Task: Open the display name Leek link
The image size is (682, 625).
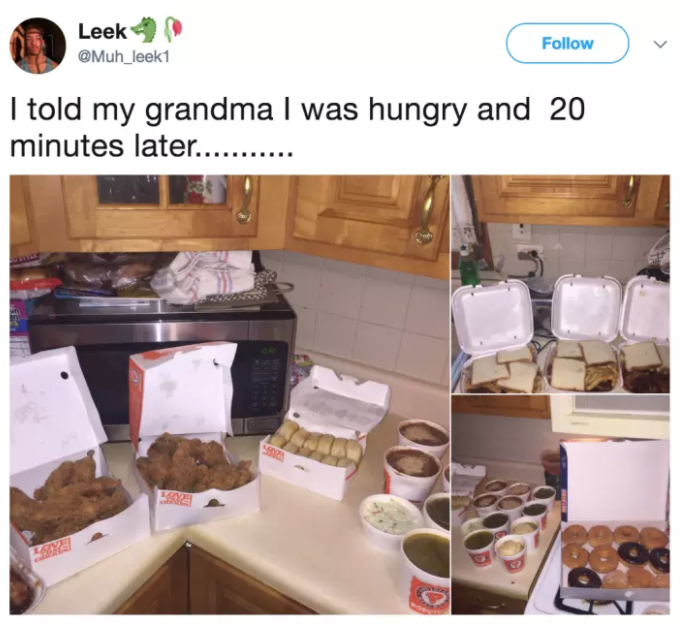Action: point(102,31)
